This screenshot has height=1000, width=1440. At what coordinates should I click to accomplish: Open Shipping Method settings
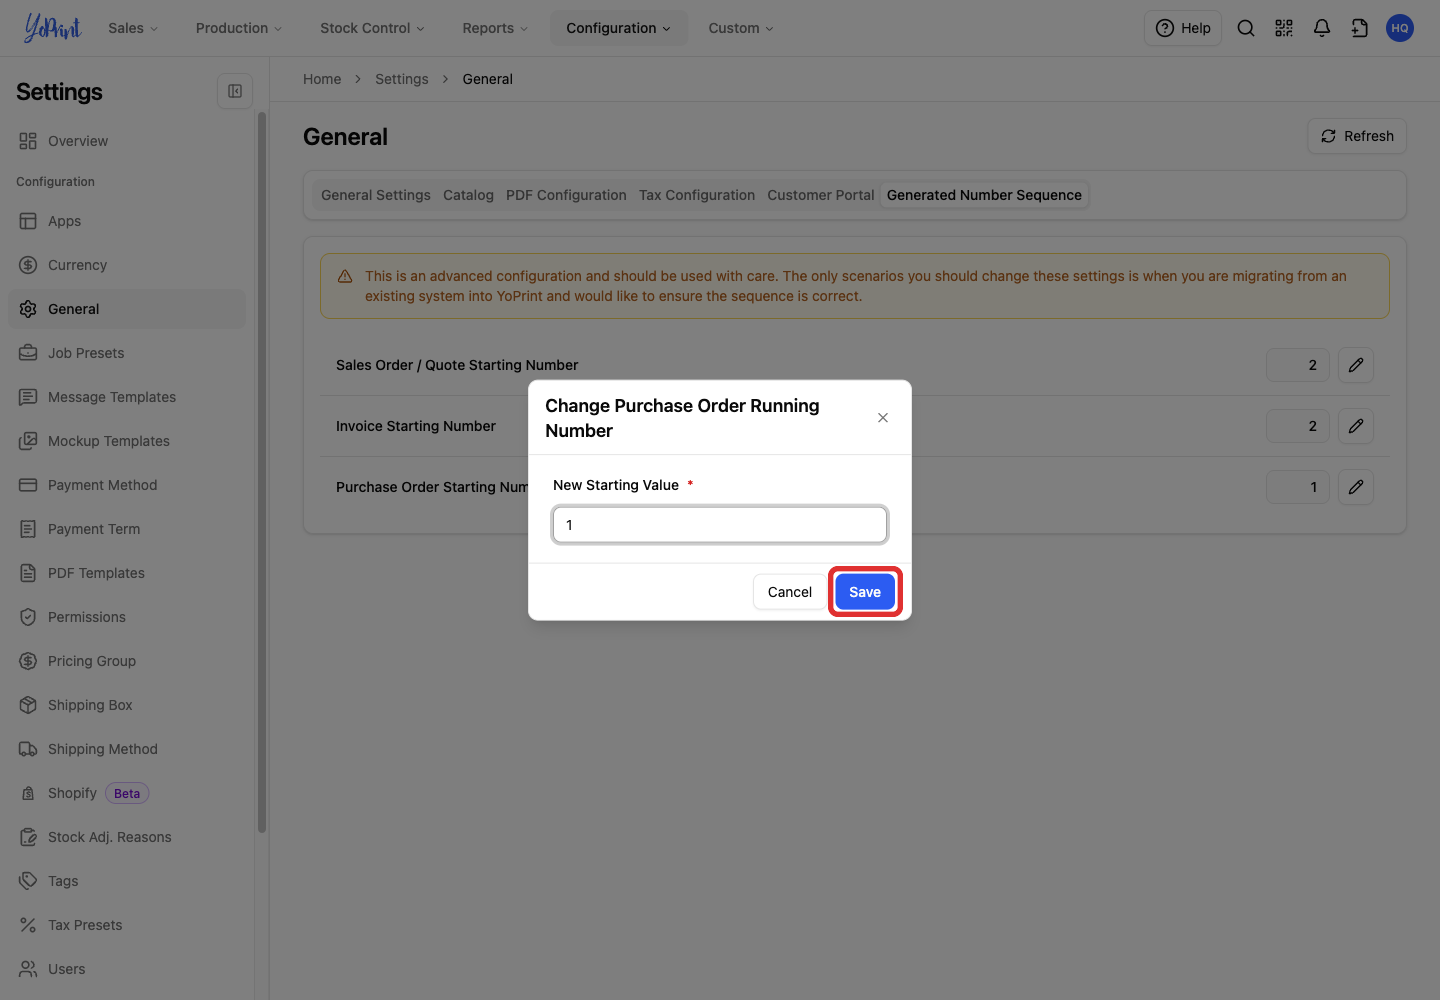tap(127, 749)
